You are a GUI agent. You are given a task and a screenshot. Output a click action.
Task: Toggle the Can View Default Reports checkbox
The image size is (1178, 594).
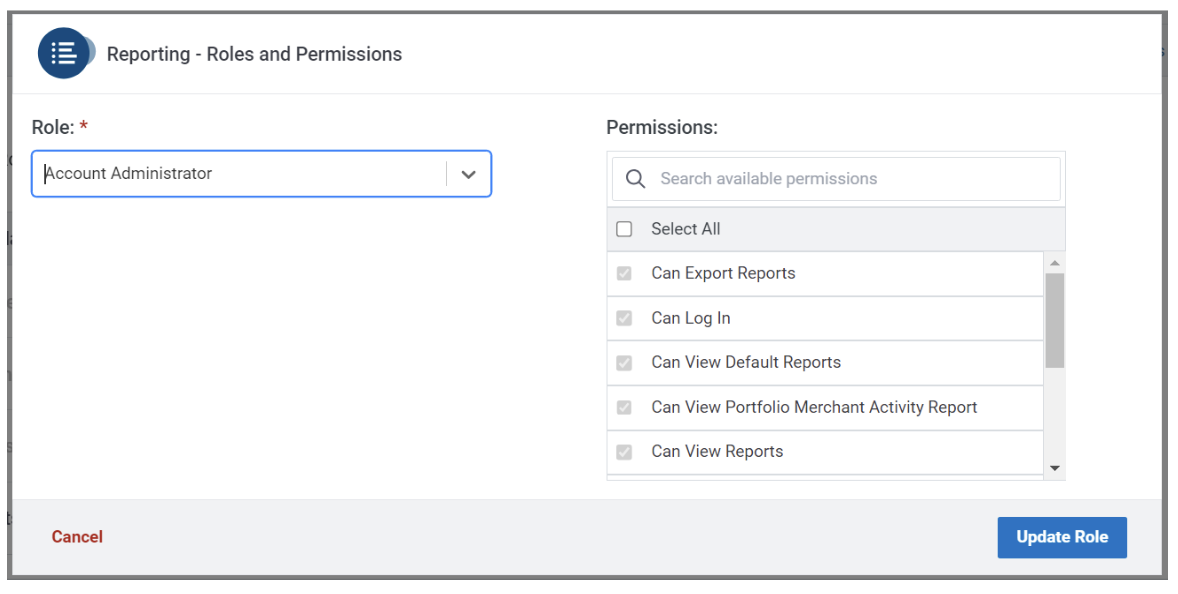tap(624, 362)
